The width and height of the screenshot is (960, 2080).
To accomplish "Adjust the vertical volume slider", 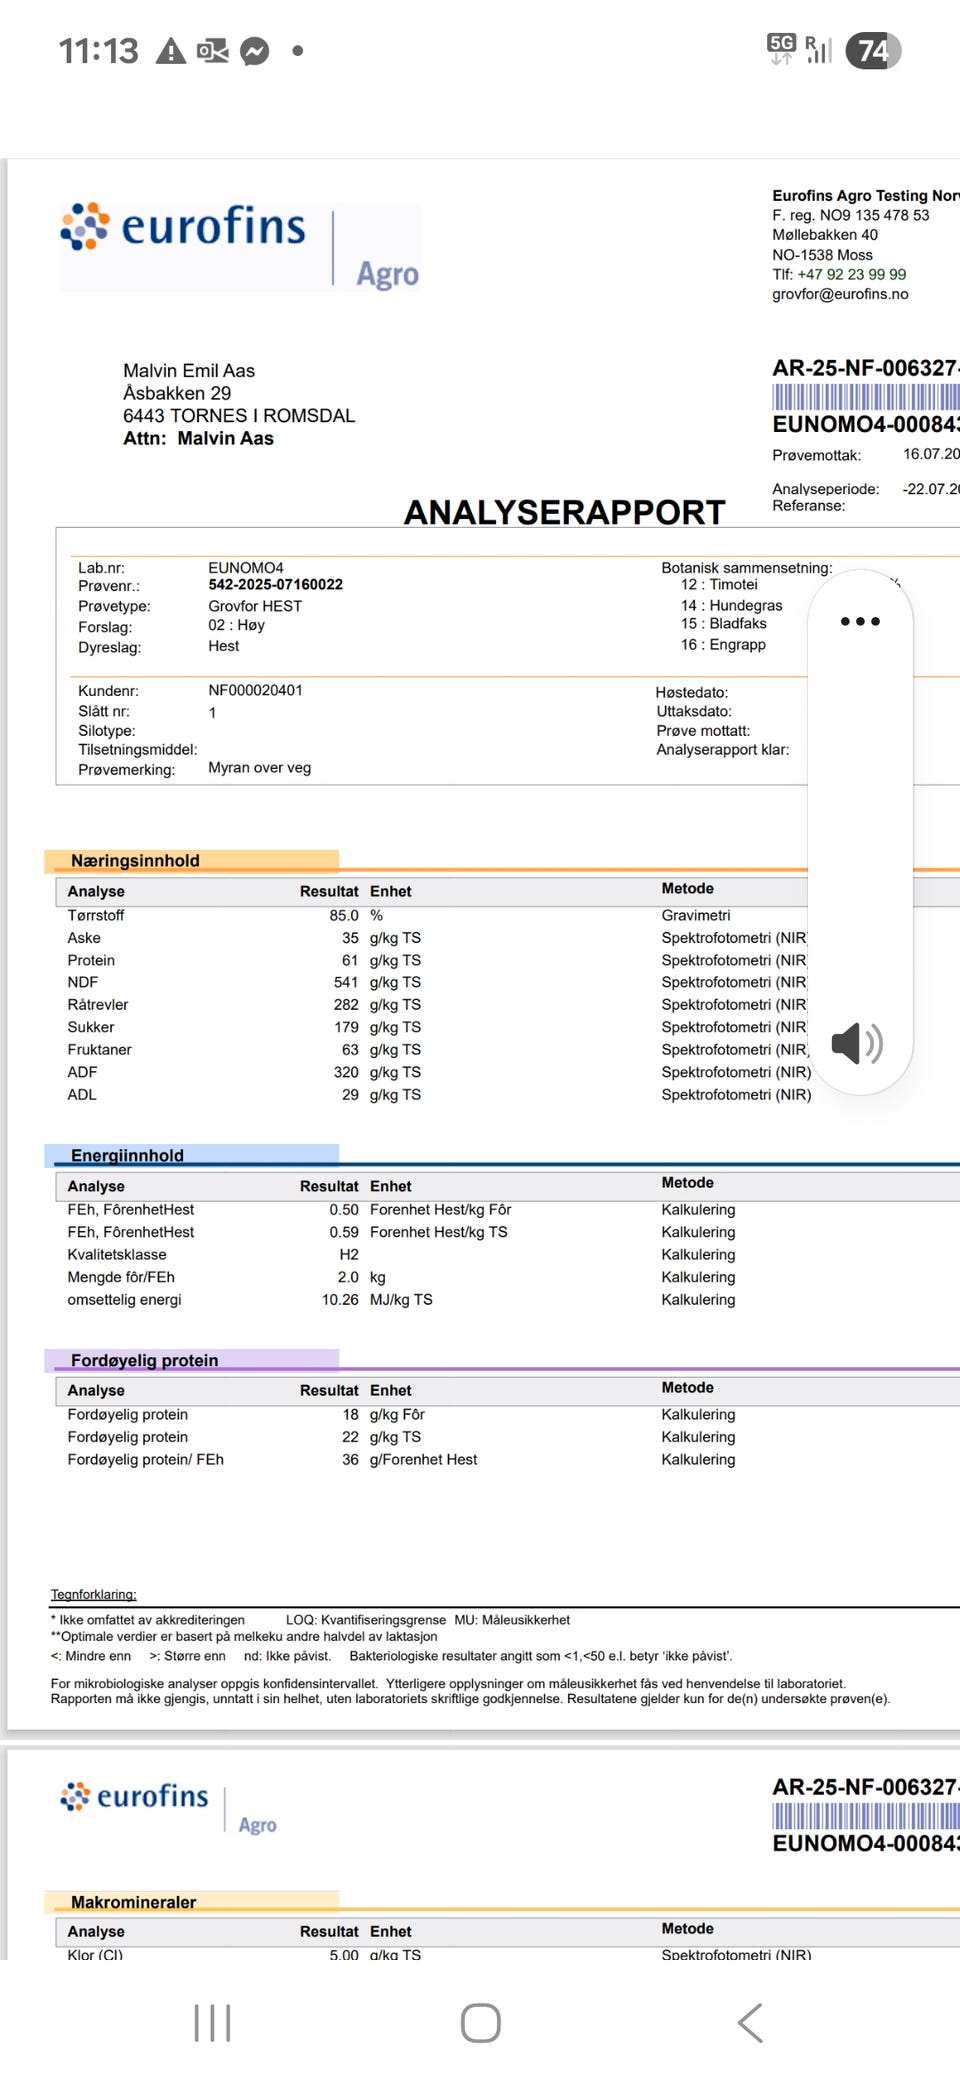I will 860,832.
